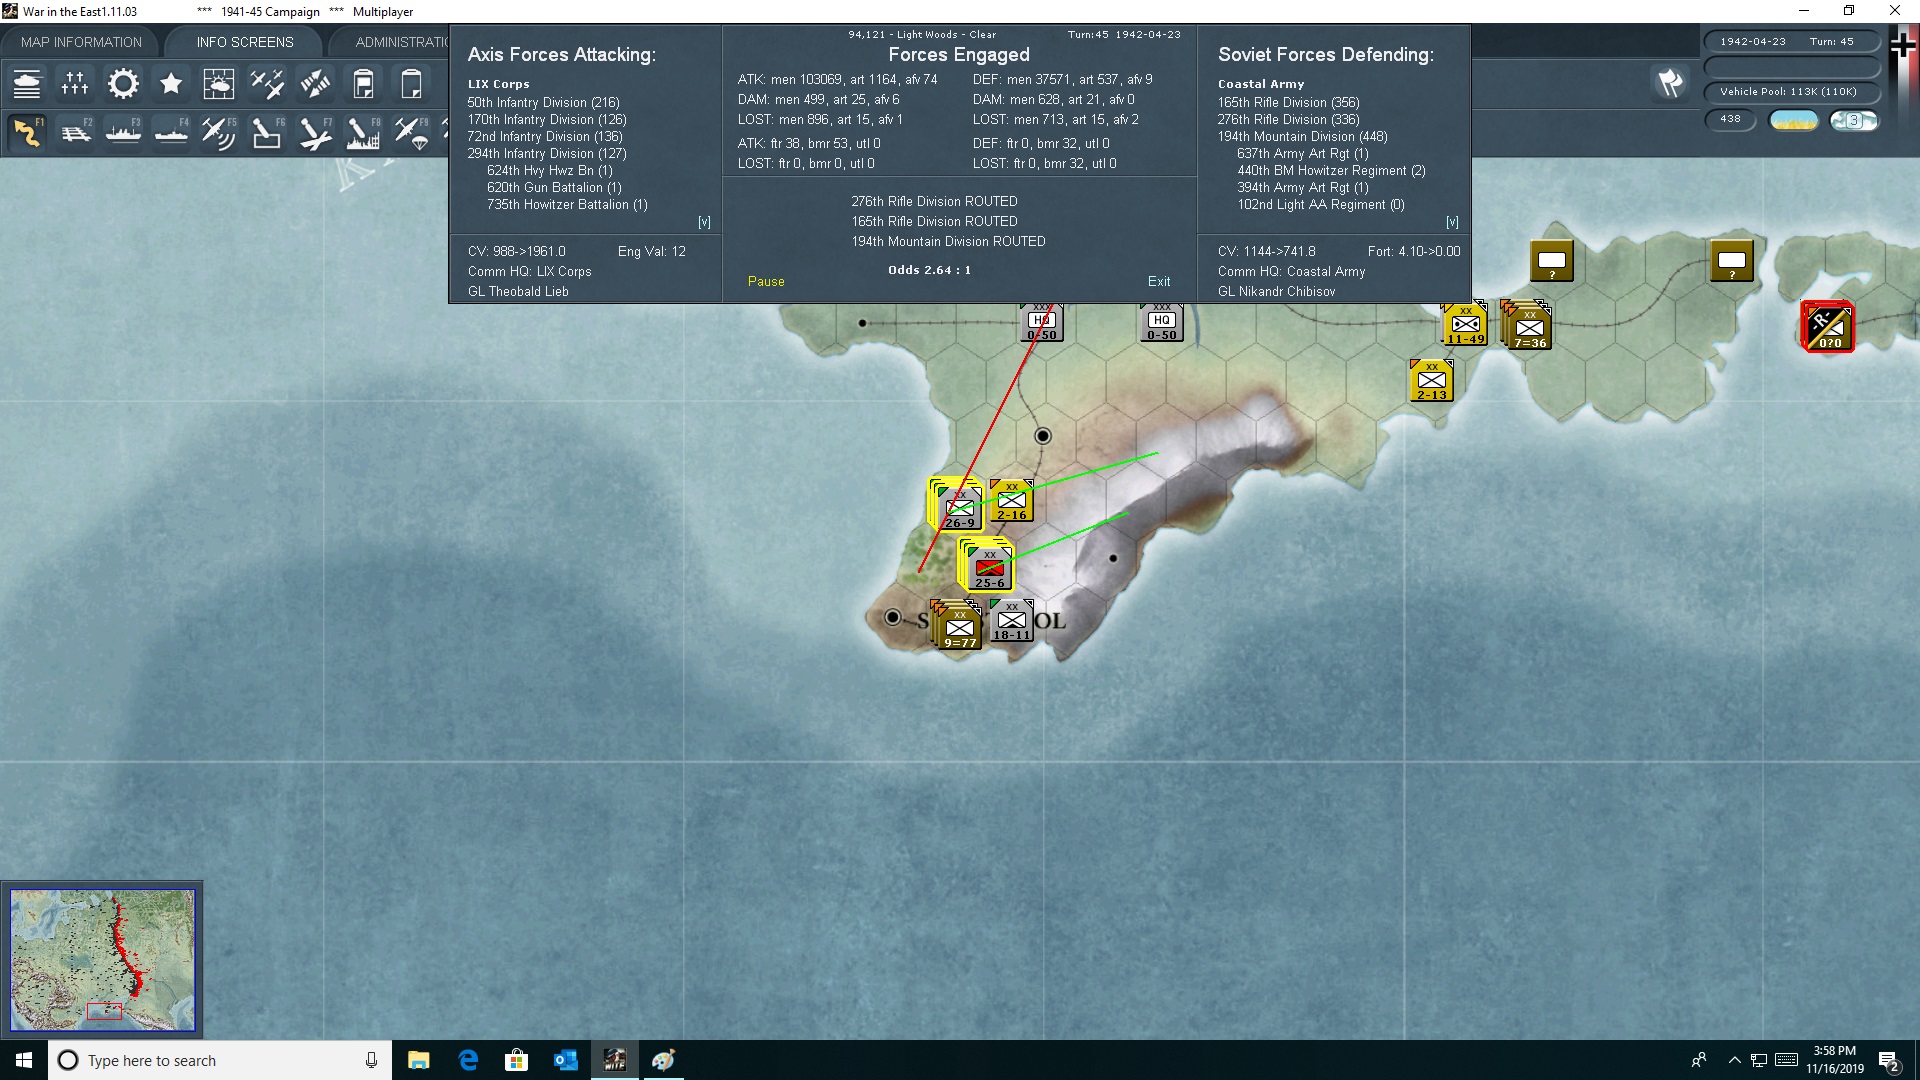Image resolution: width=1920 pixels, height=1080 pixels.
Task: Select the 11-49 unit counter
Action: point(1465,324)
